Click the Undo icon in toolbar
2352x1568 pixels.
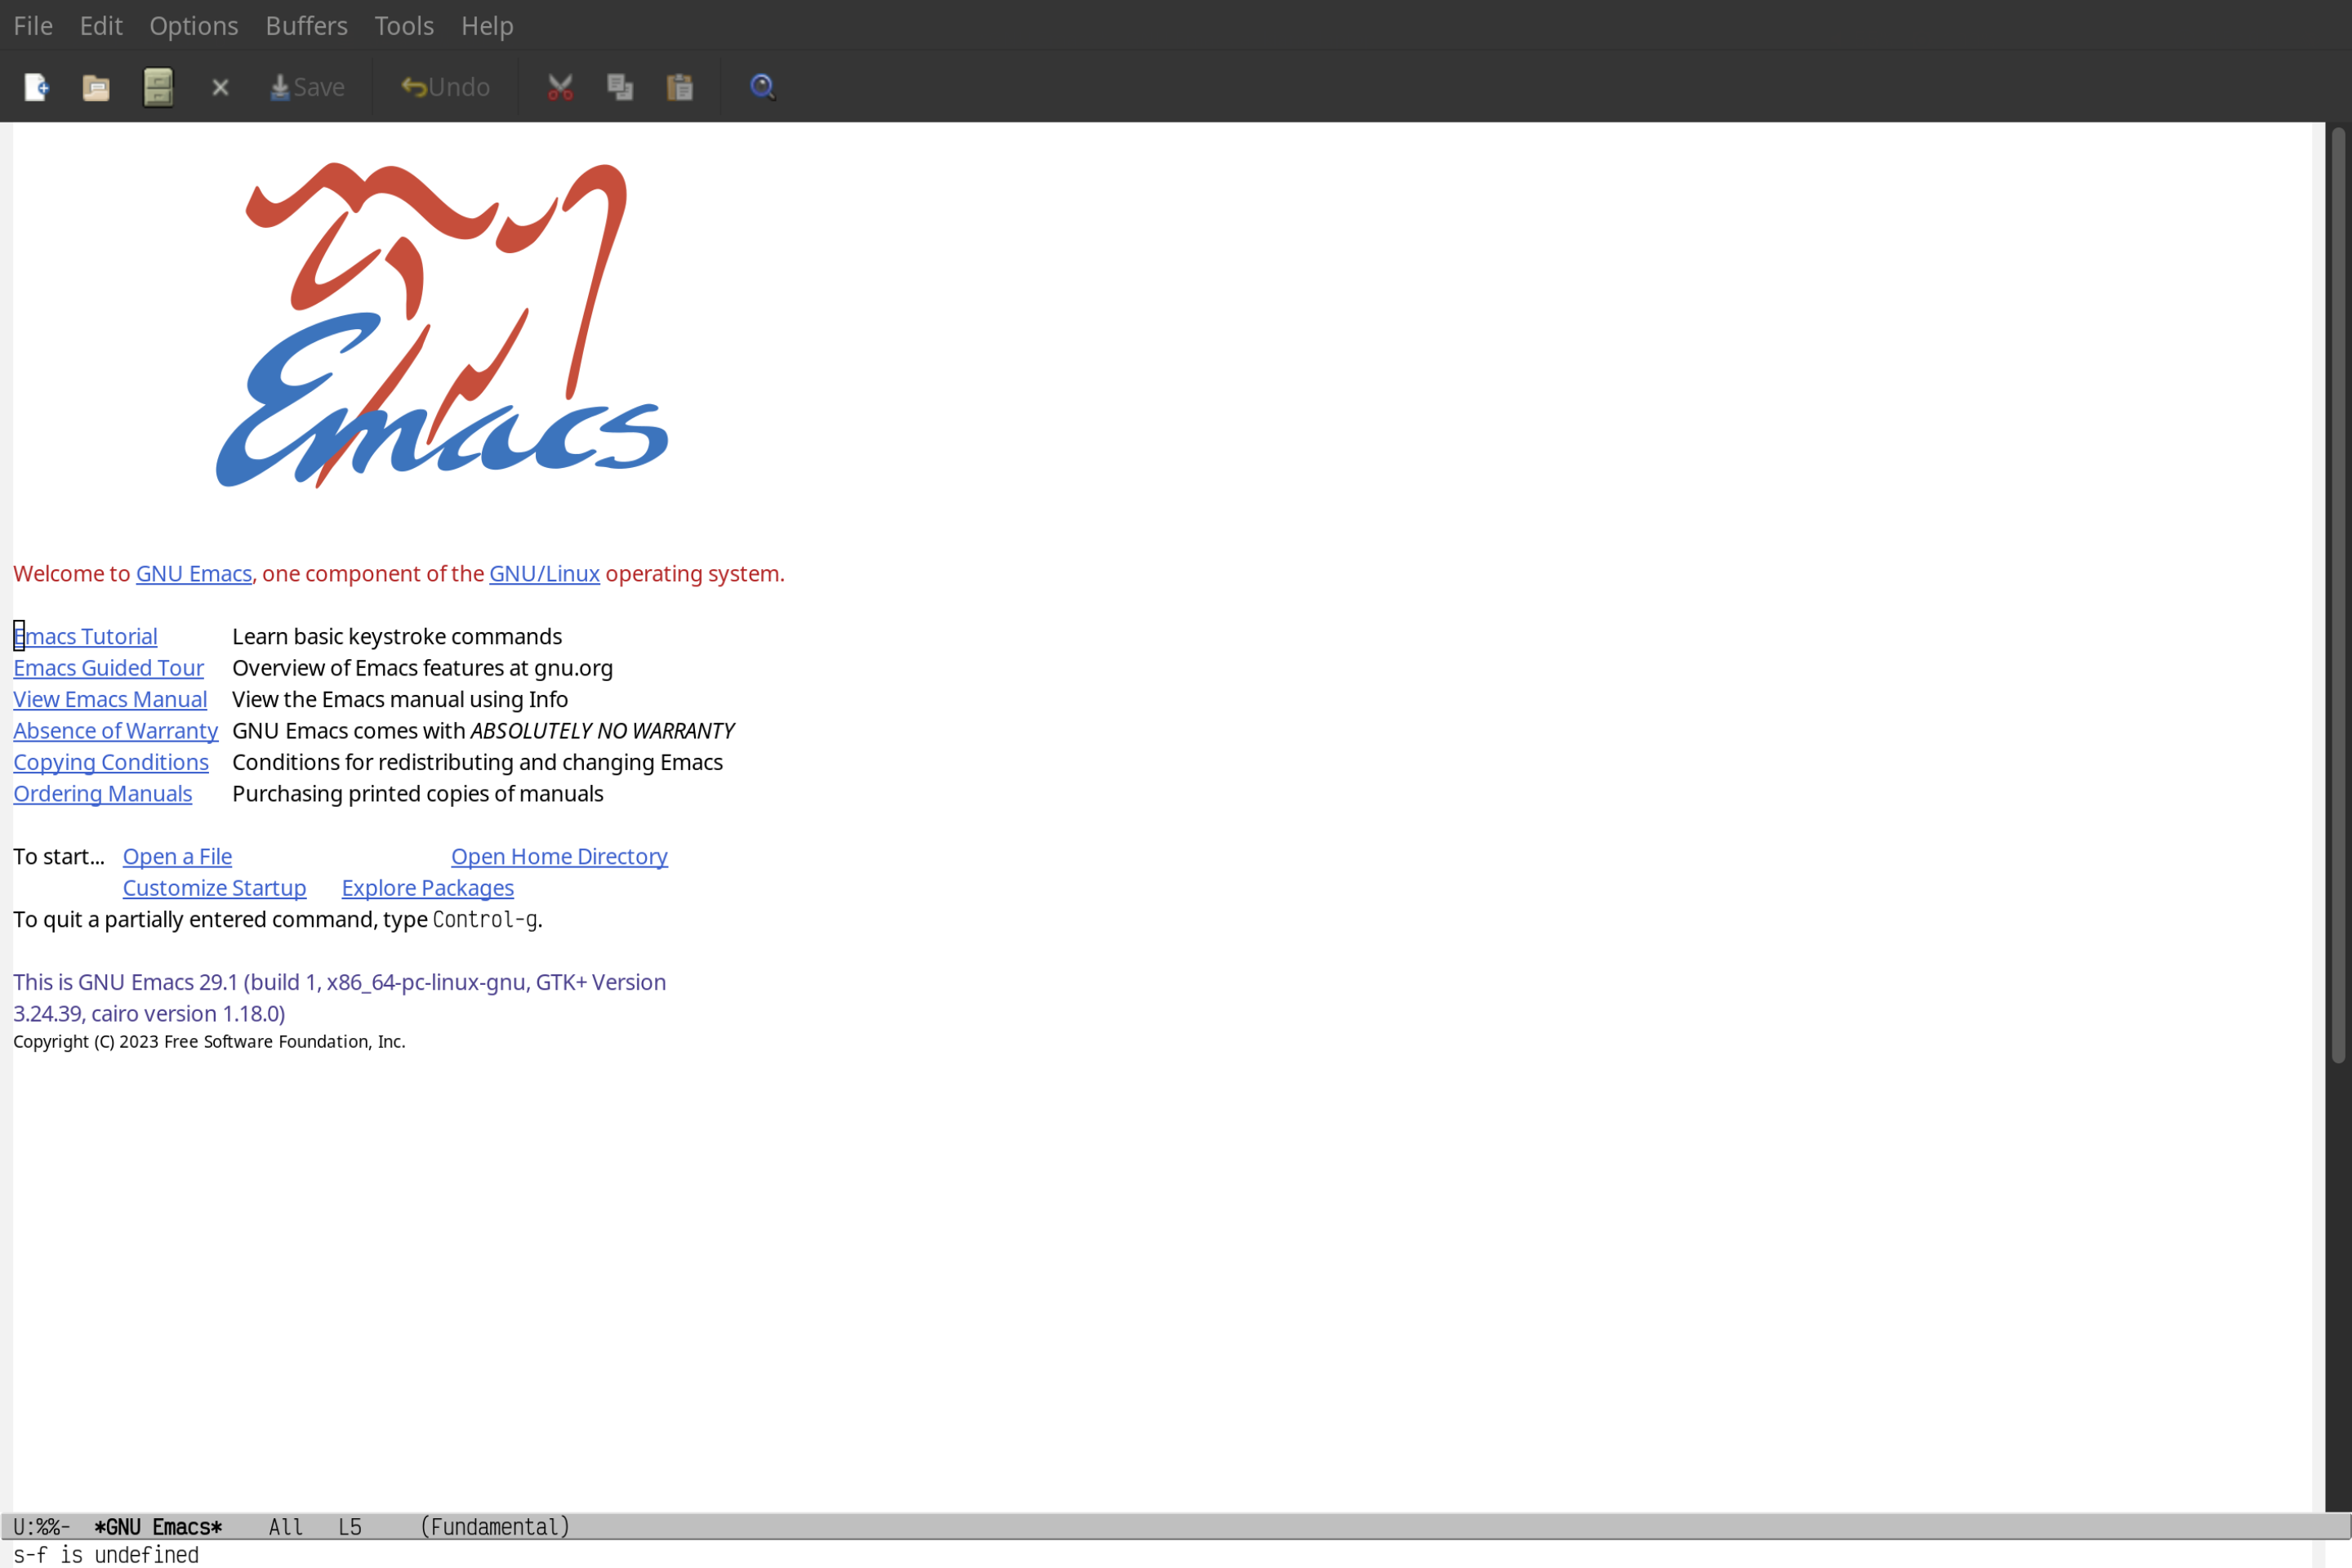point(443,86)
